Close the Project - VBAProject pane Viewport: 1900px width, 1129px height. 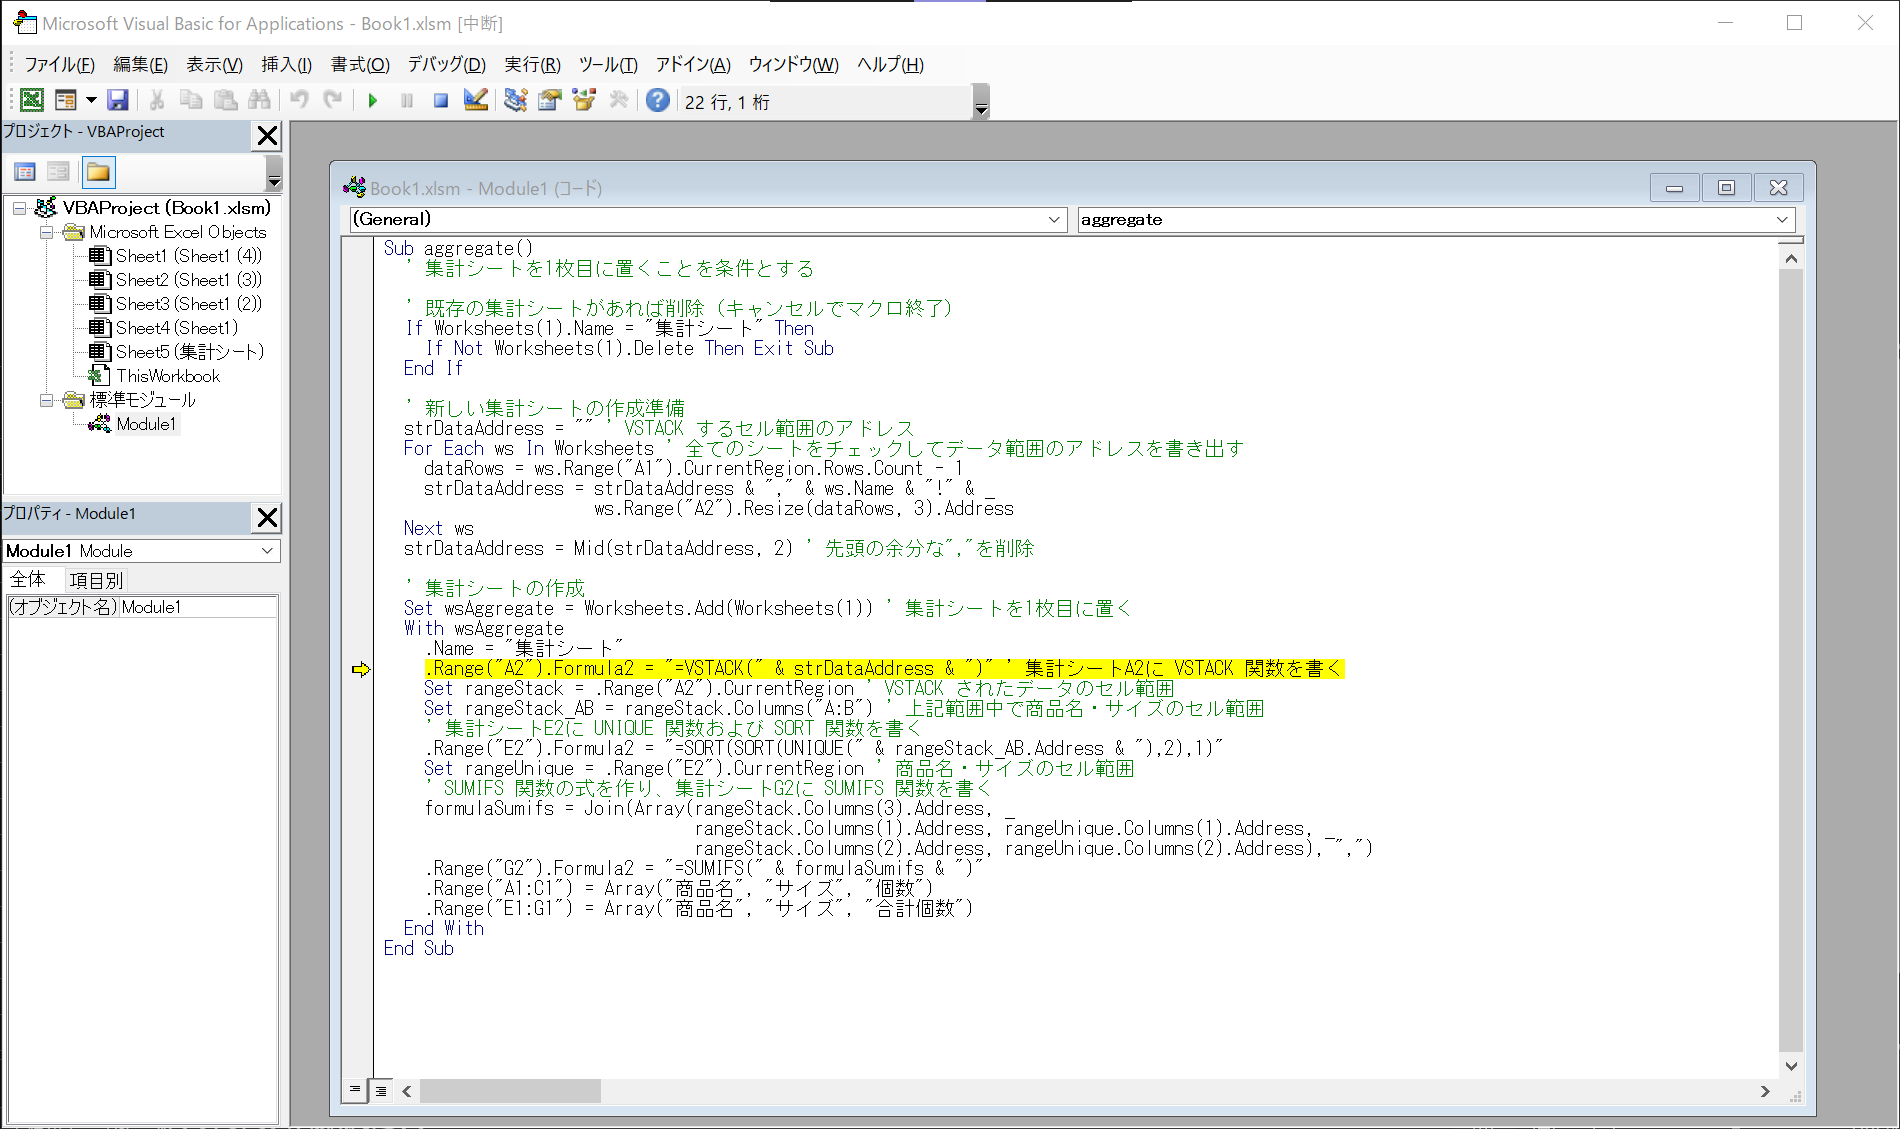267,136
